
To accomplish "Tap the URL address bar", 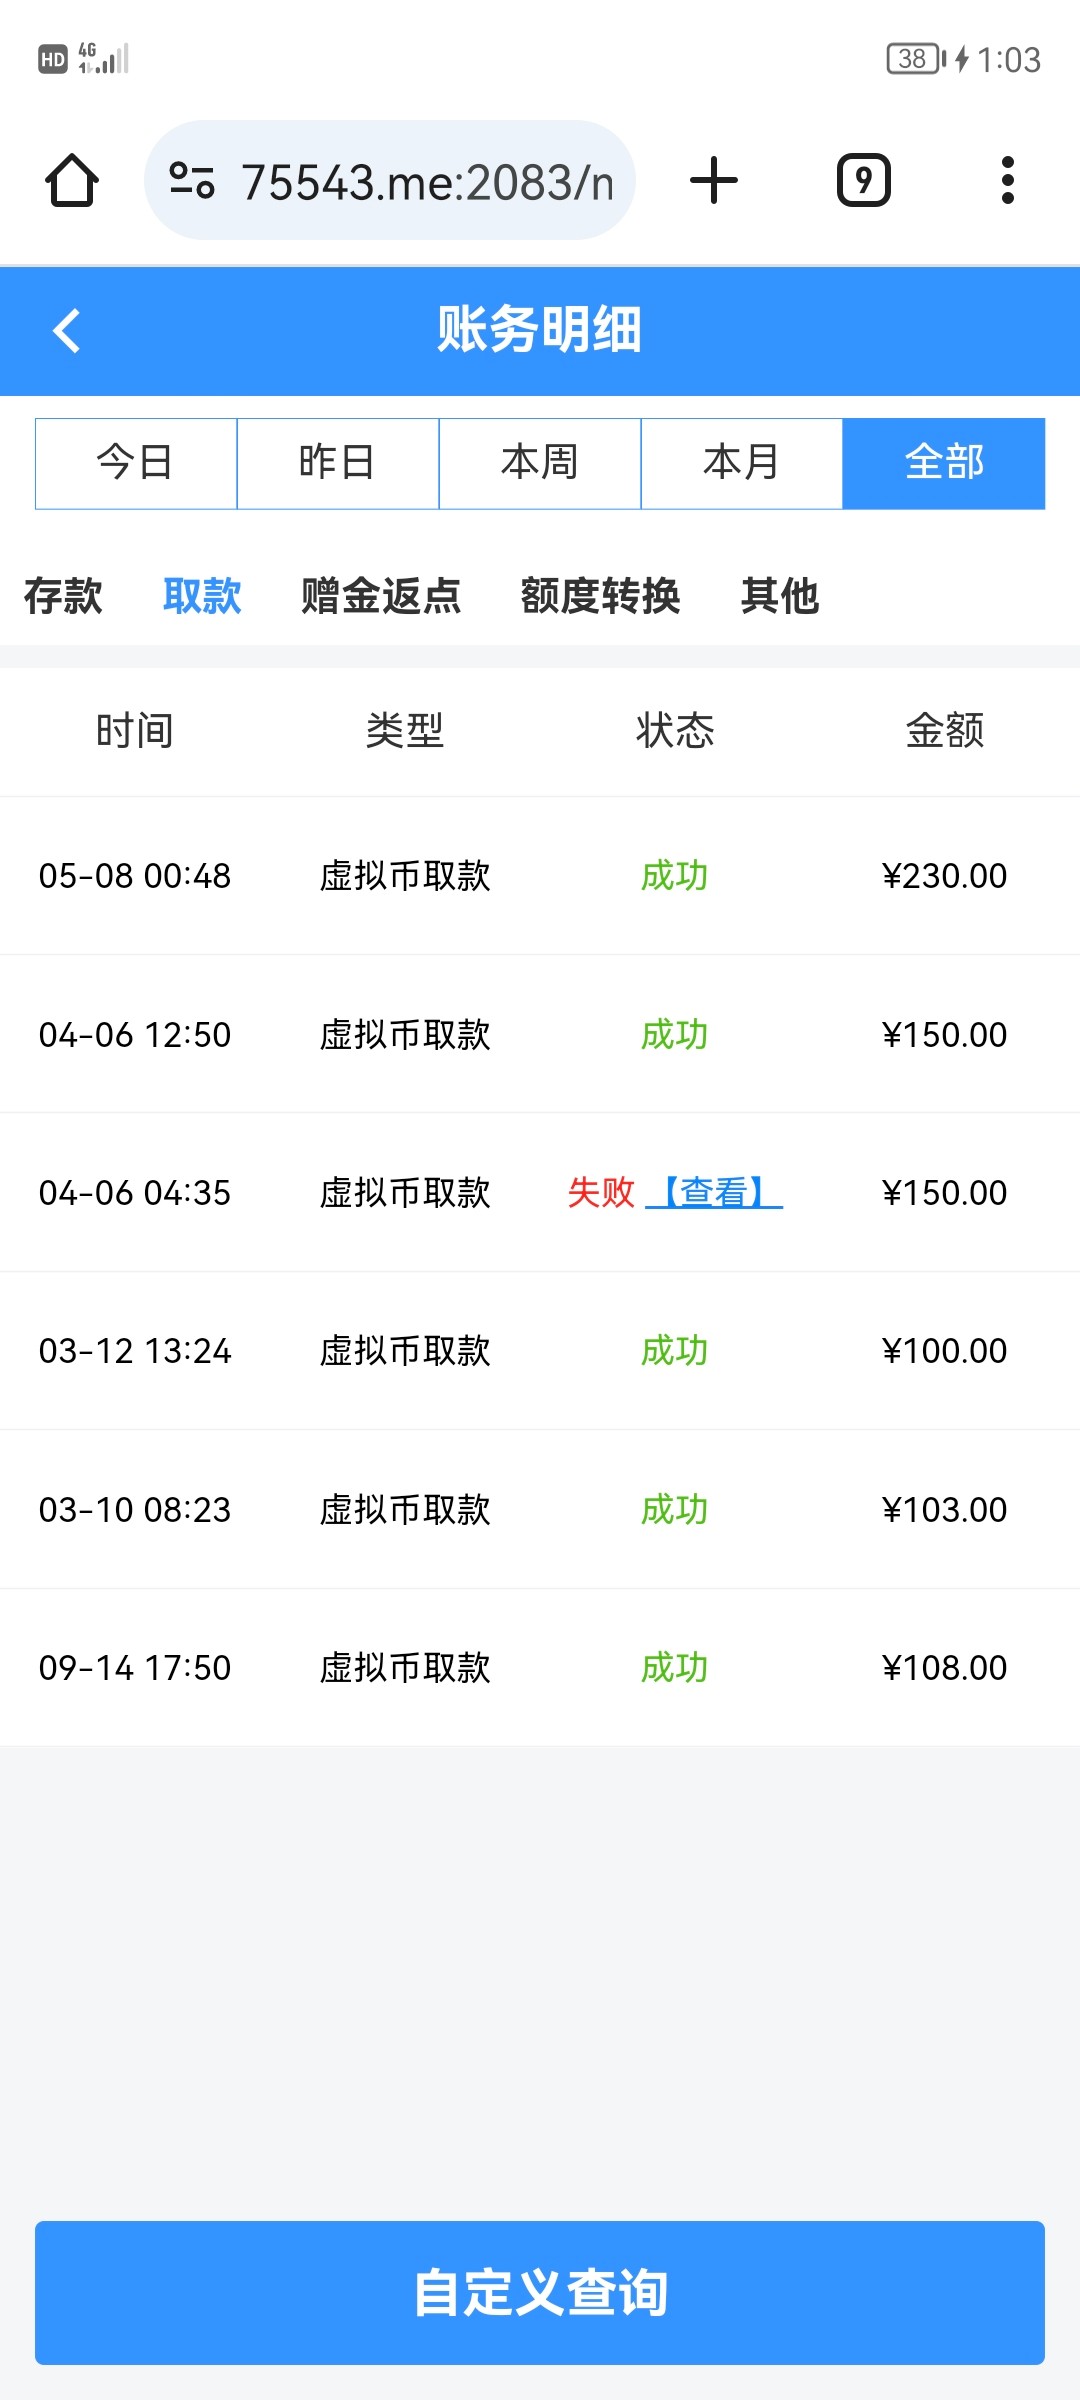I will (426, 181).
